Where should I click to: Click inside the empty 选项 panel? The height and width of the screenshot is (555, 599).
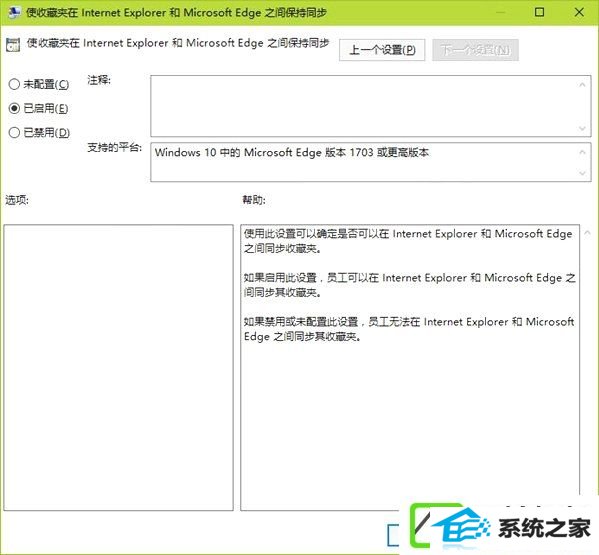[118, 367]
